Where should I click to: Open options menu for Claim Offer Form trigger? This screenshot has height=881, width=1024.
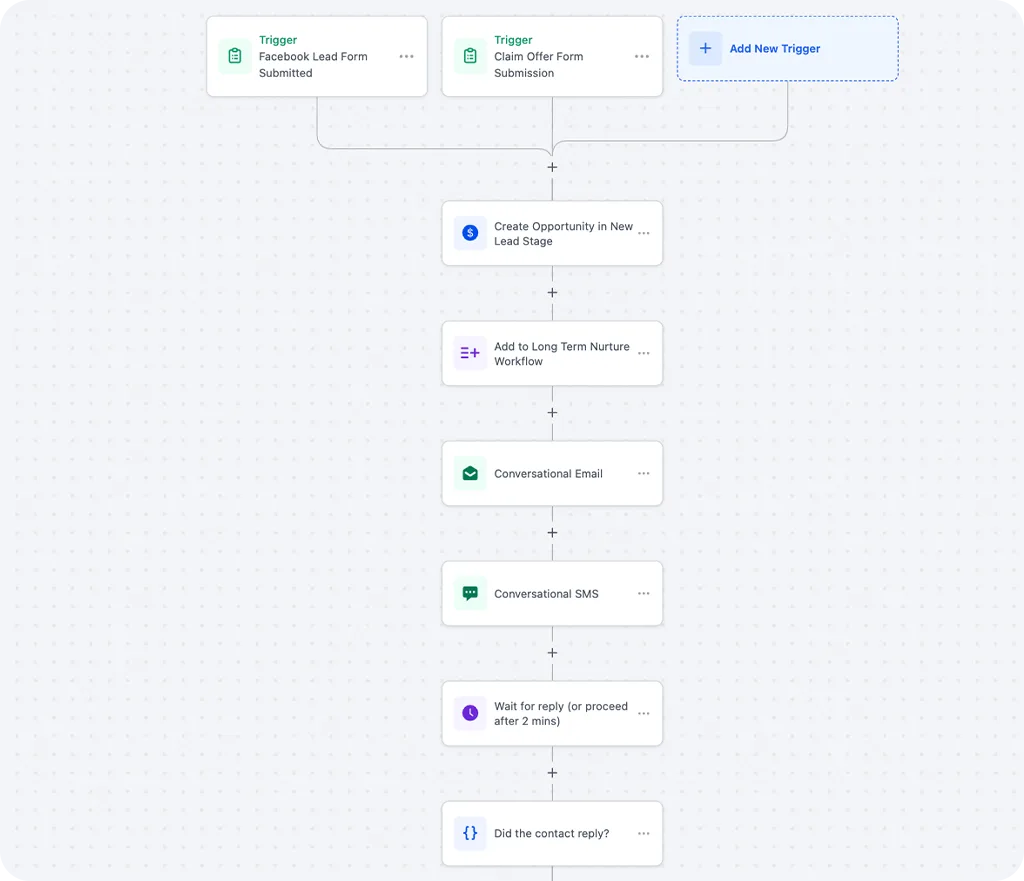click(x=642, y=56)
